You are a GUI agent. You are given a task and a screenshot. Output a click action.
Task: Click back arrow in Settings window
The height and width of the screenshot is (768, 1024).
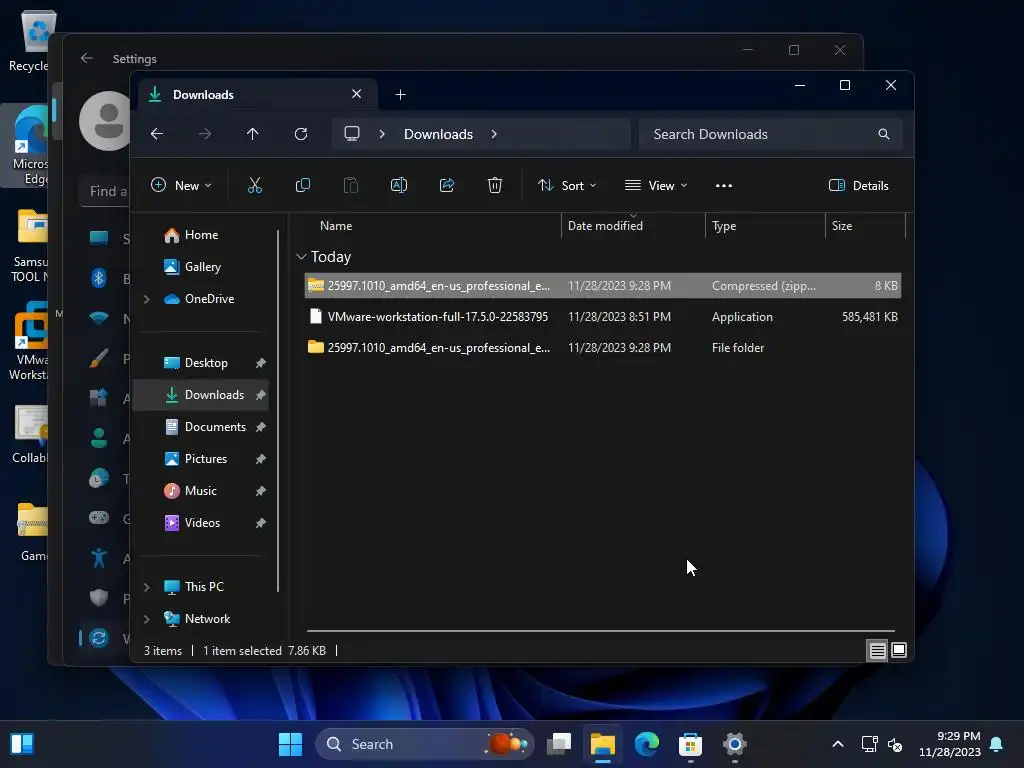point(87,58)
